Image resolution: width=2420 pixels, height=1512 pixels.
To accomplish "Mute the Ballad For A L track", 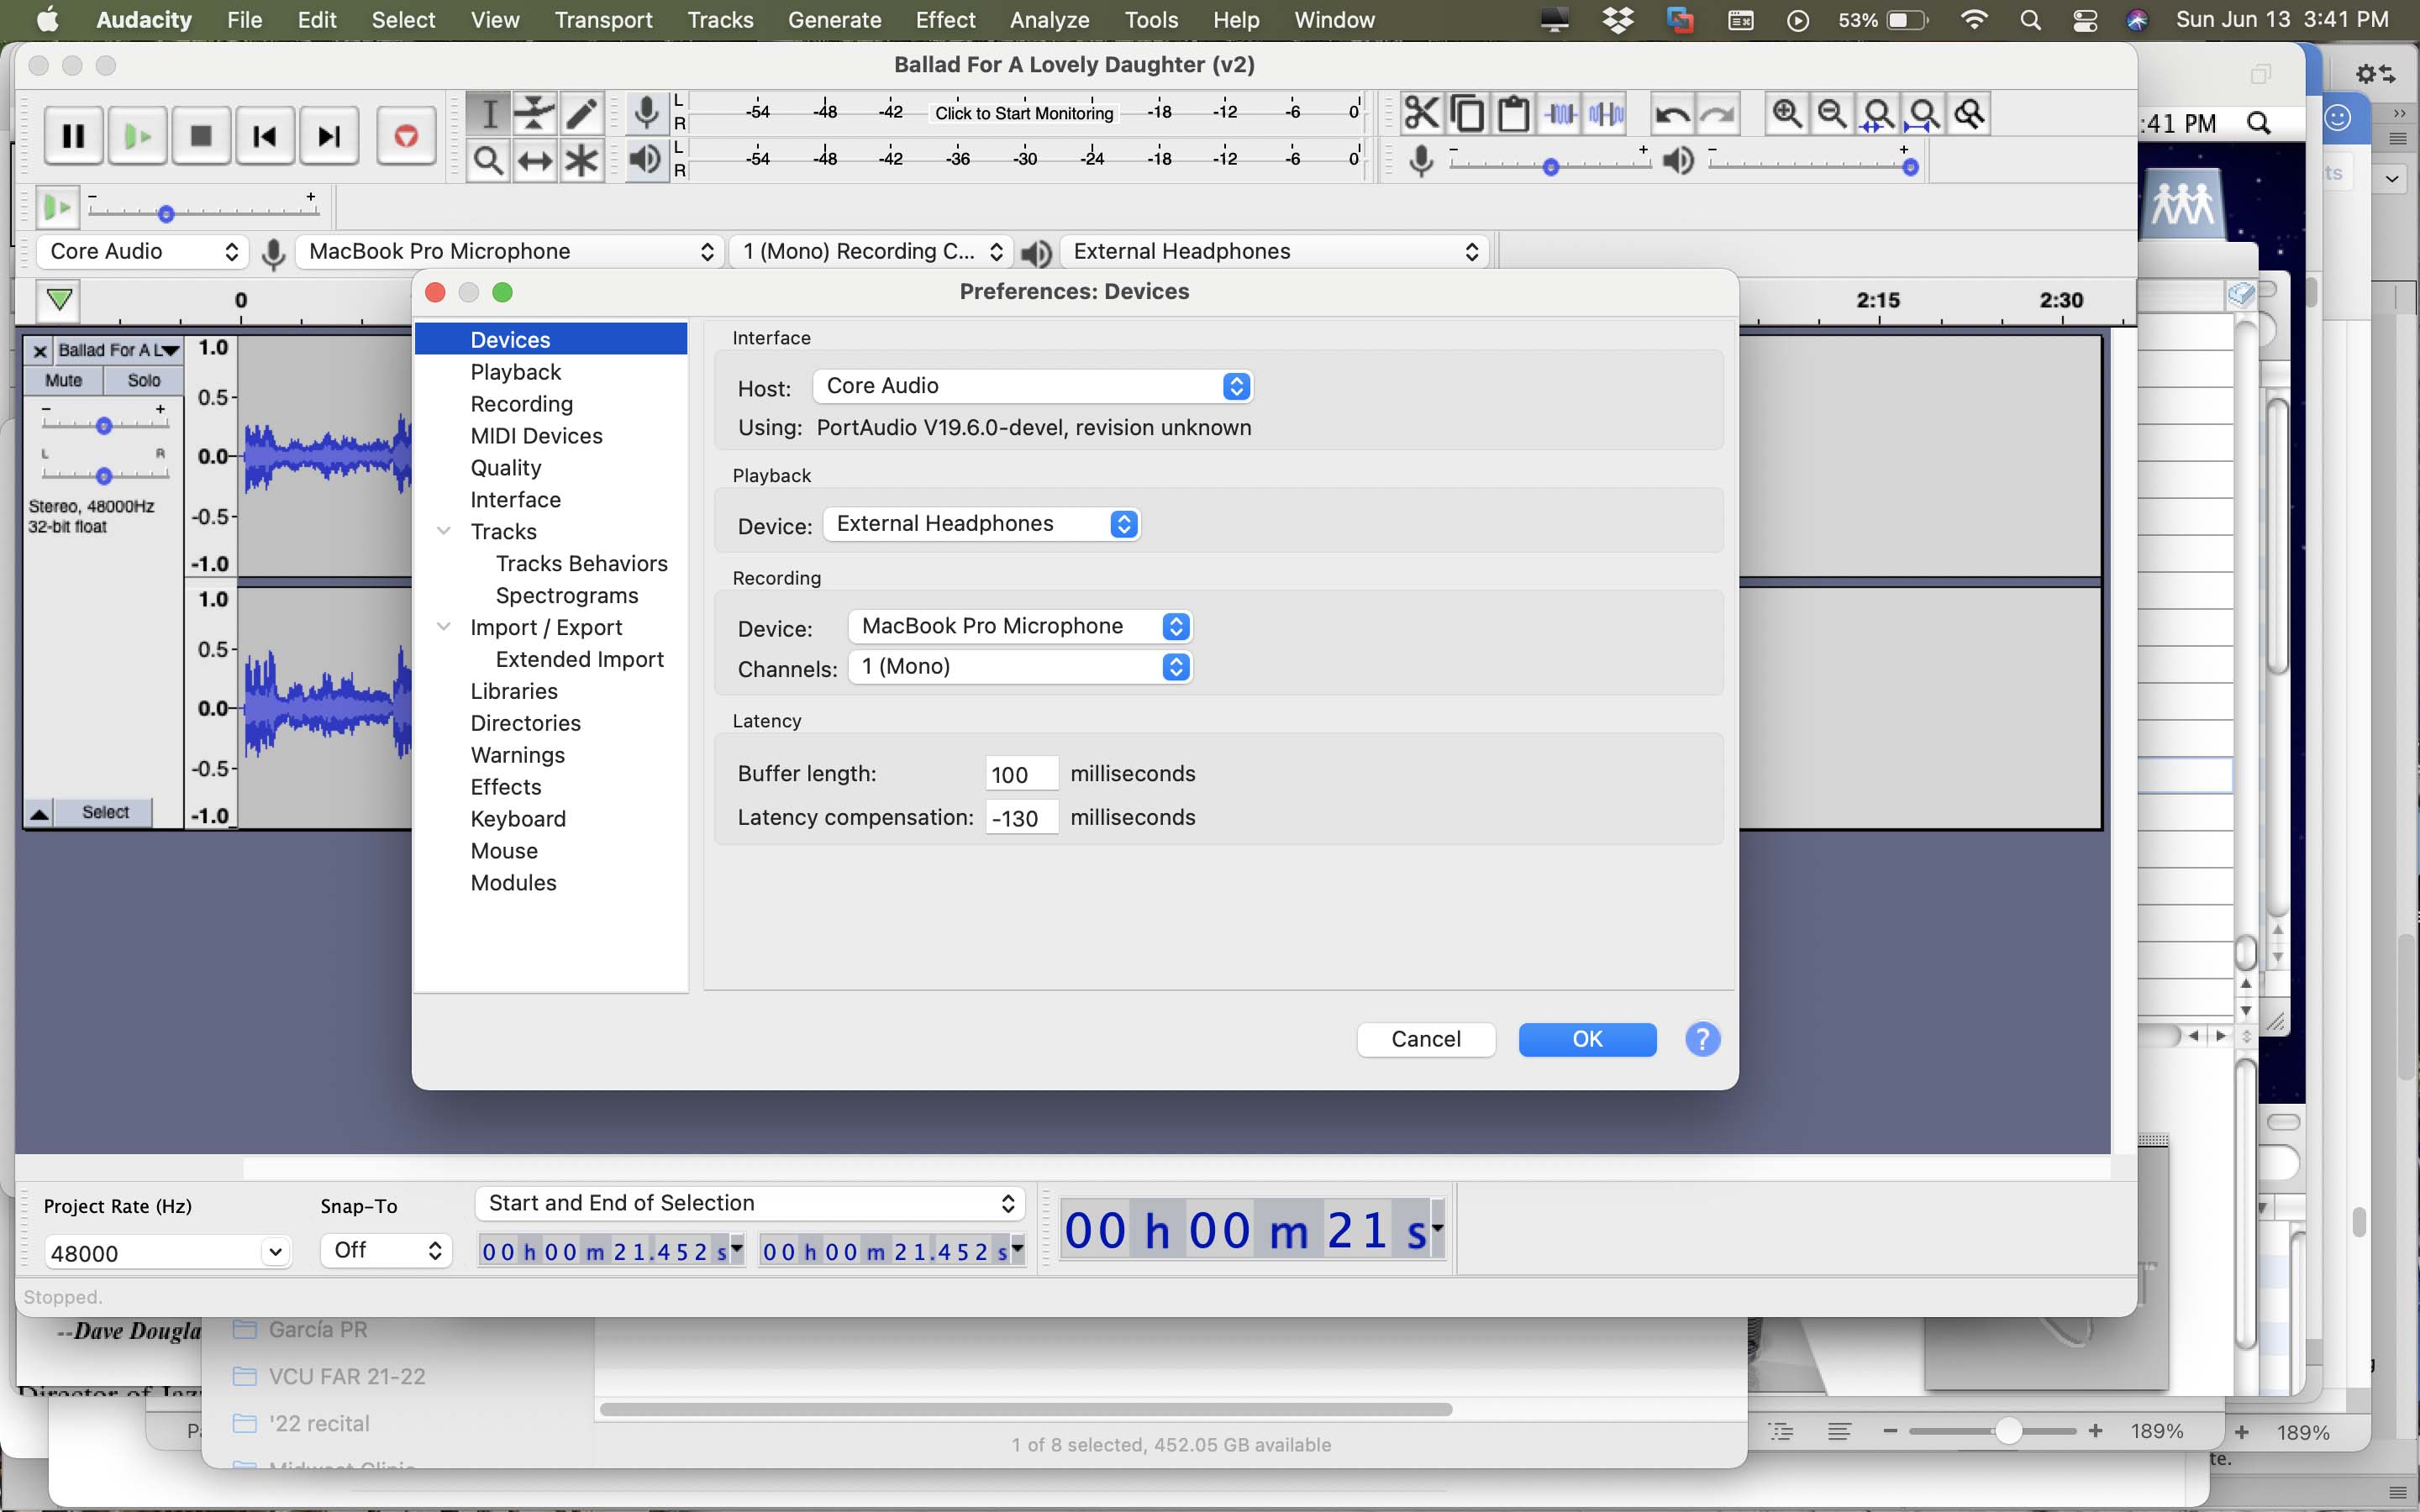I will [63, 380].
